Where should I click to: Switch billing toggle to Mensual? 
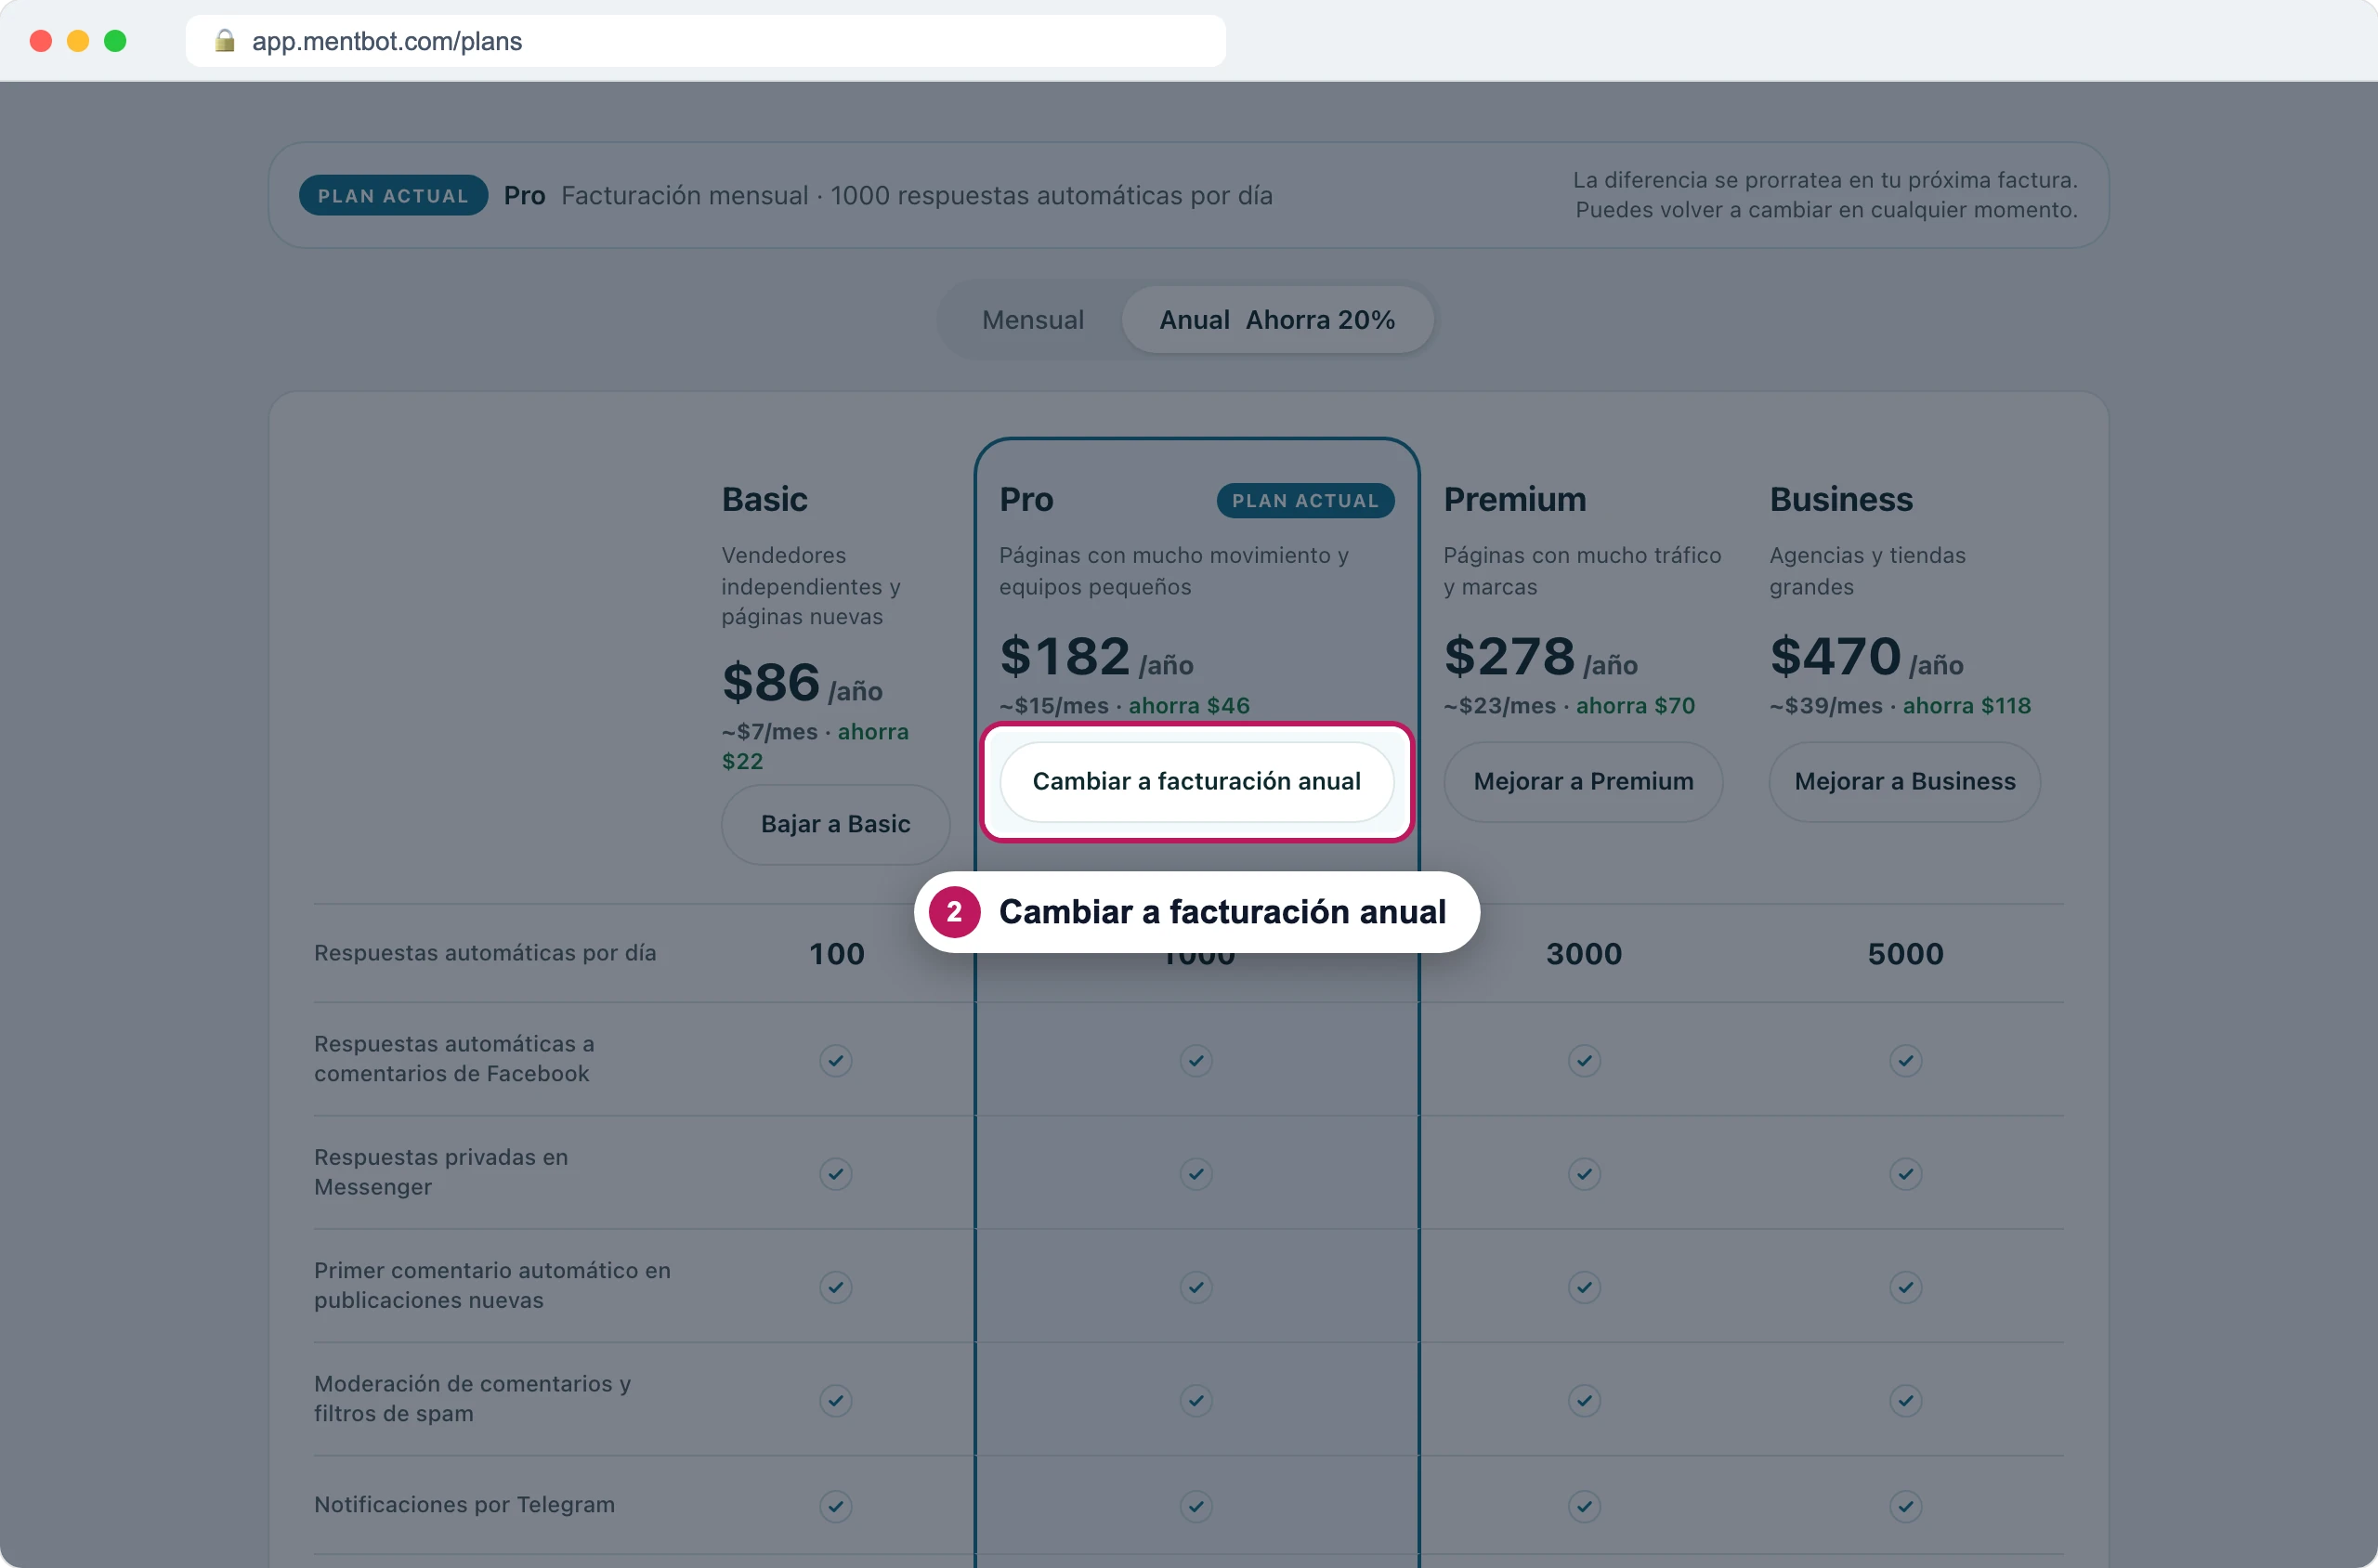coord(1032,320)
